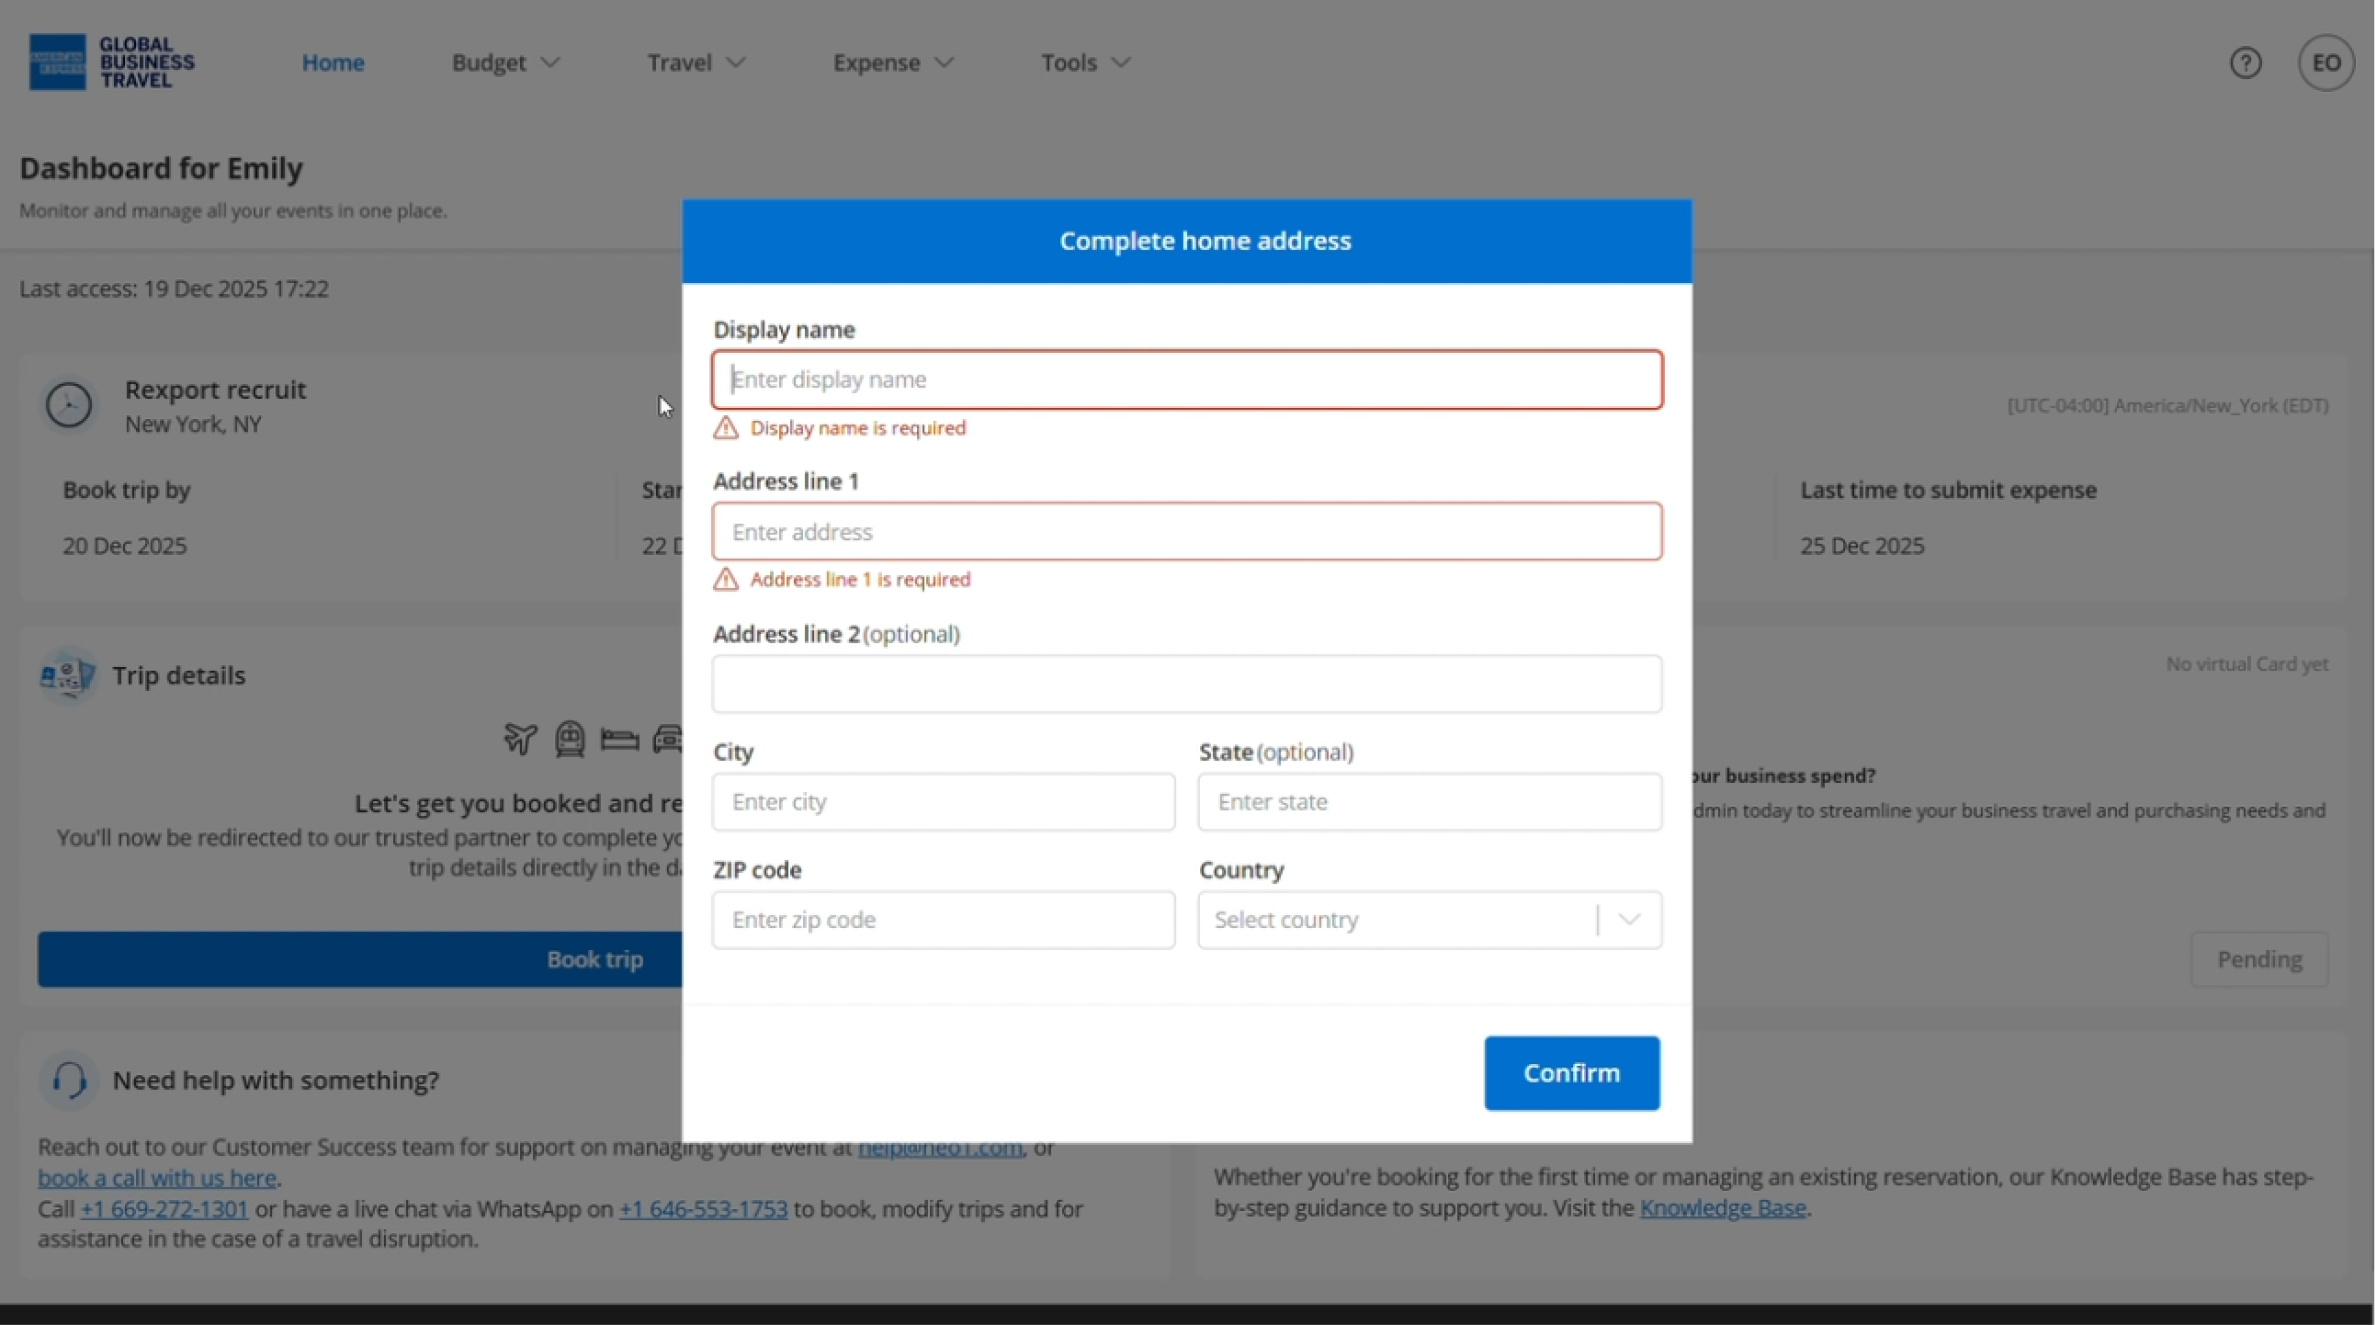This screenshot has width=2375, height=1325.
Task: Click the train icon in Trip details
Action: tap(570, 739)
